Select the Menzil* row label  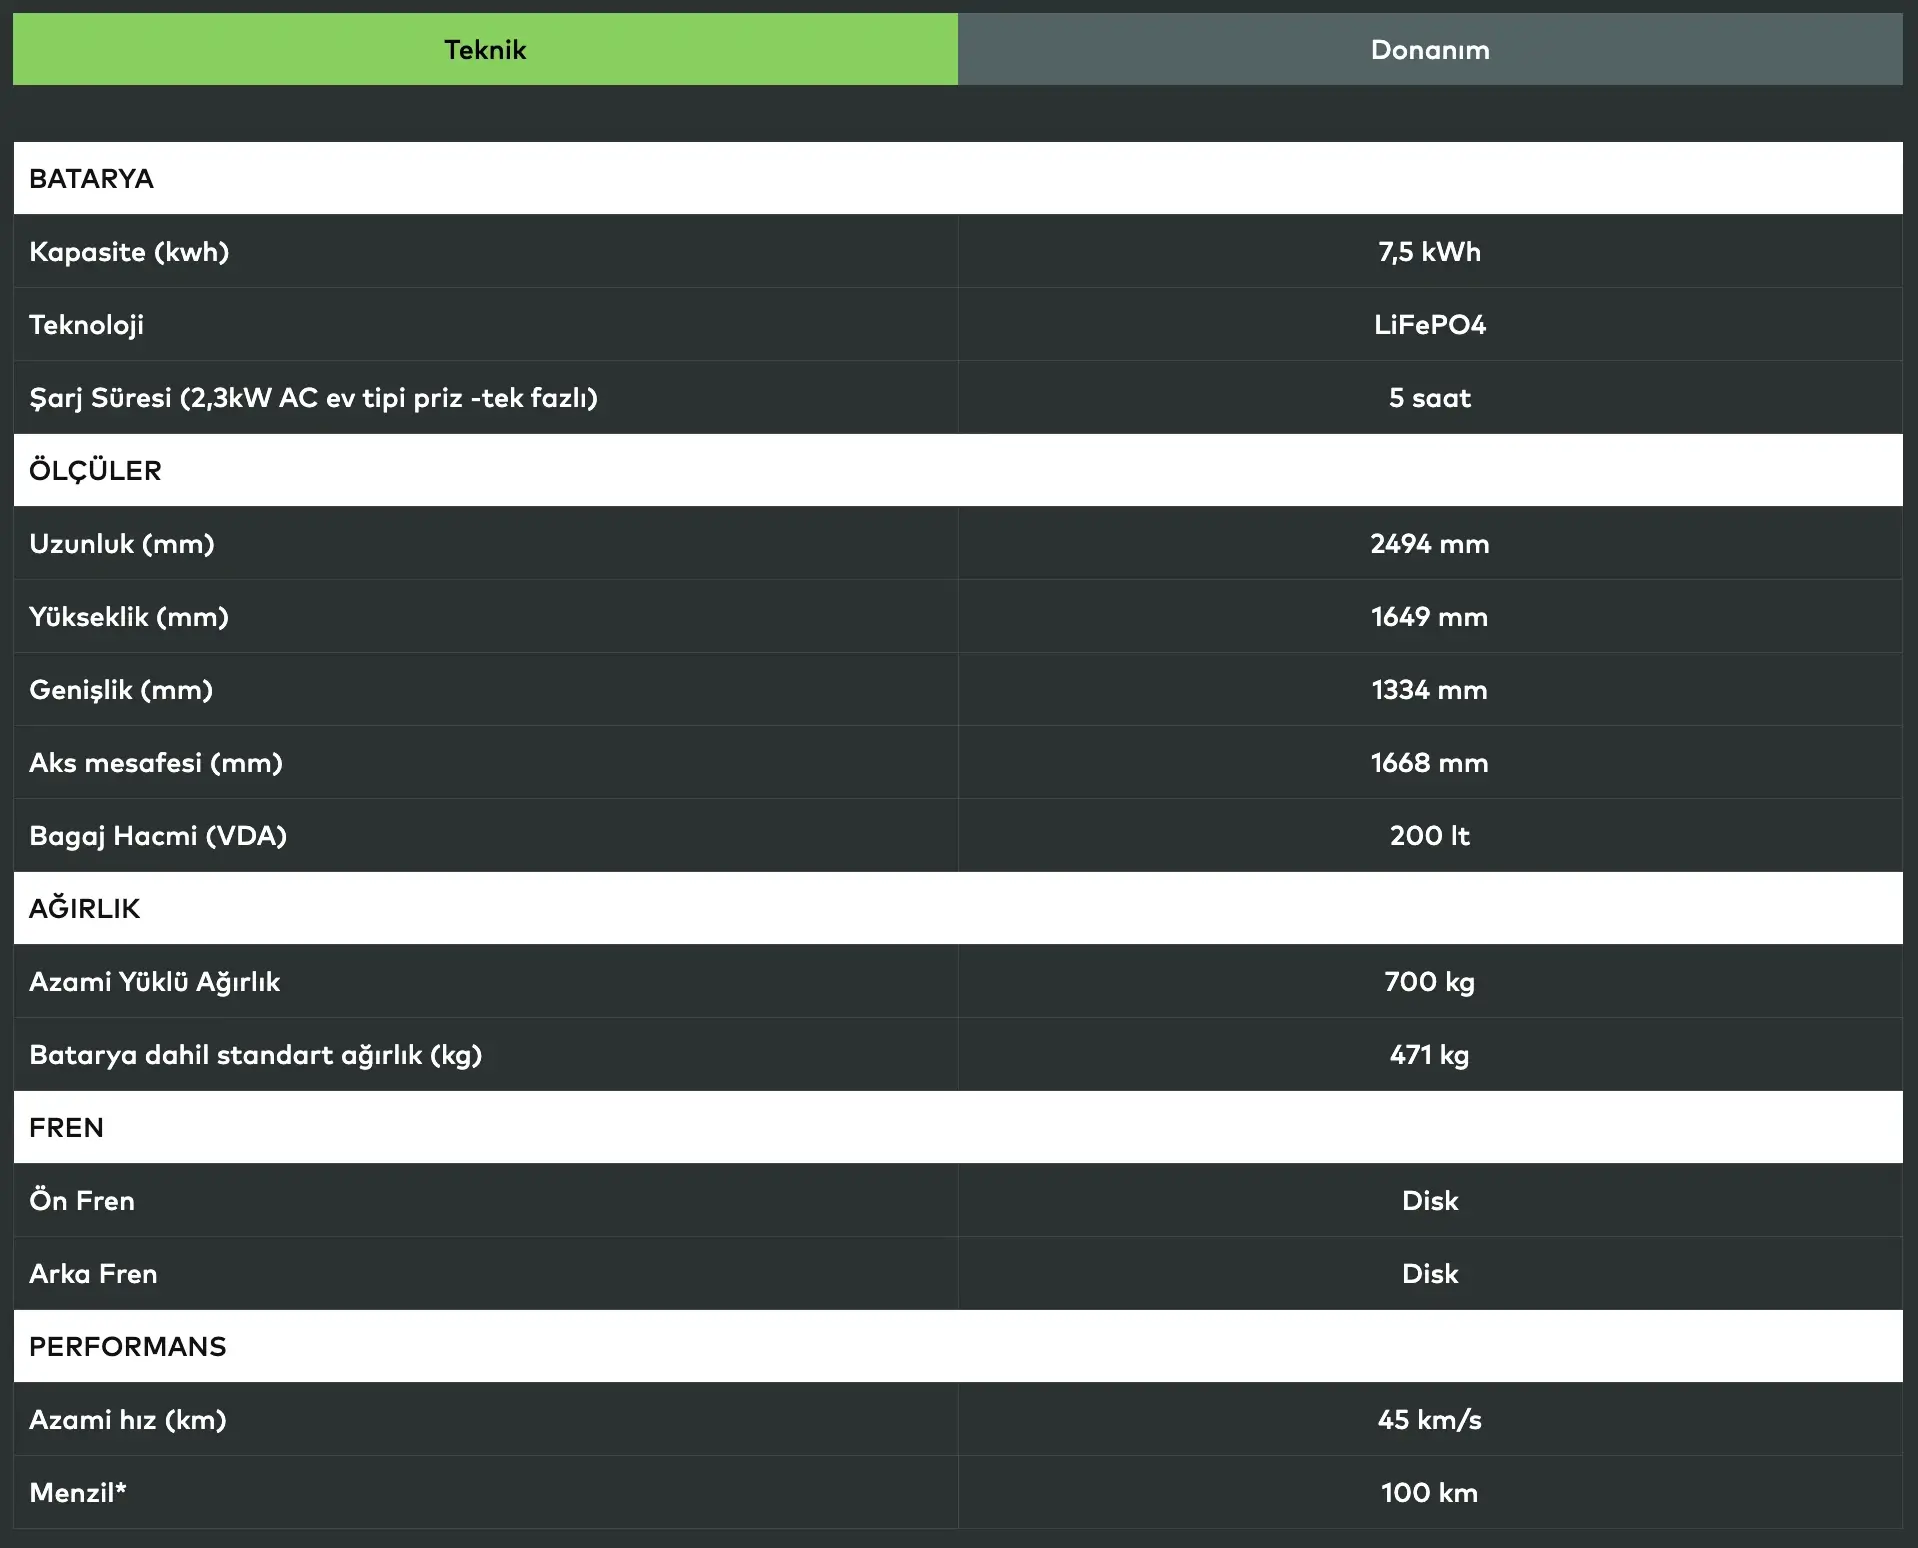point(78,1493)
